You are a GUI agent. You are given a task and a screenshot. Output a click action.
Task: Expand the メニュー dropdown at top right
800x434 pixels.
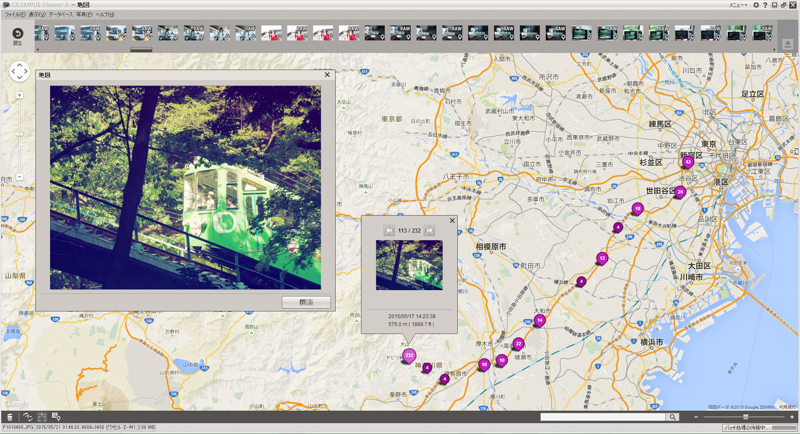click(738, 5)
